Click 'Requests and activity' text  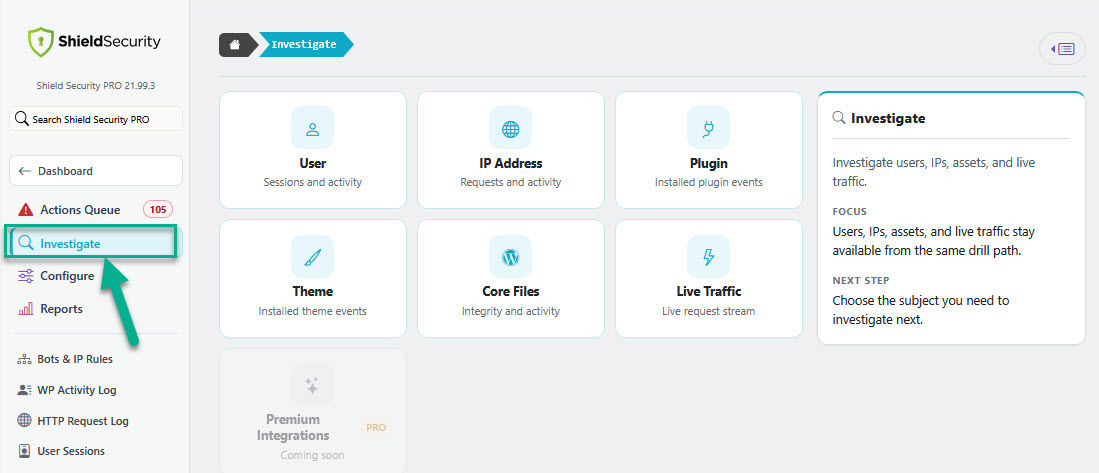(x=510, y=183)
